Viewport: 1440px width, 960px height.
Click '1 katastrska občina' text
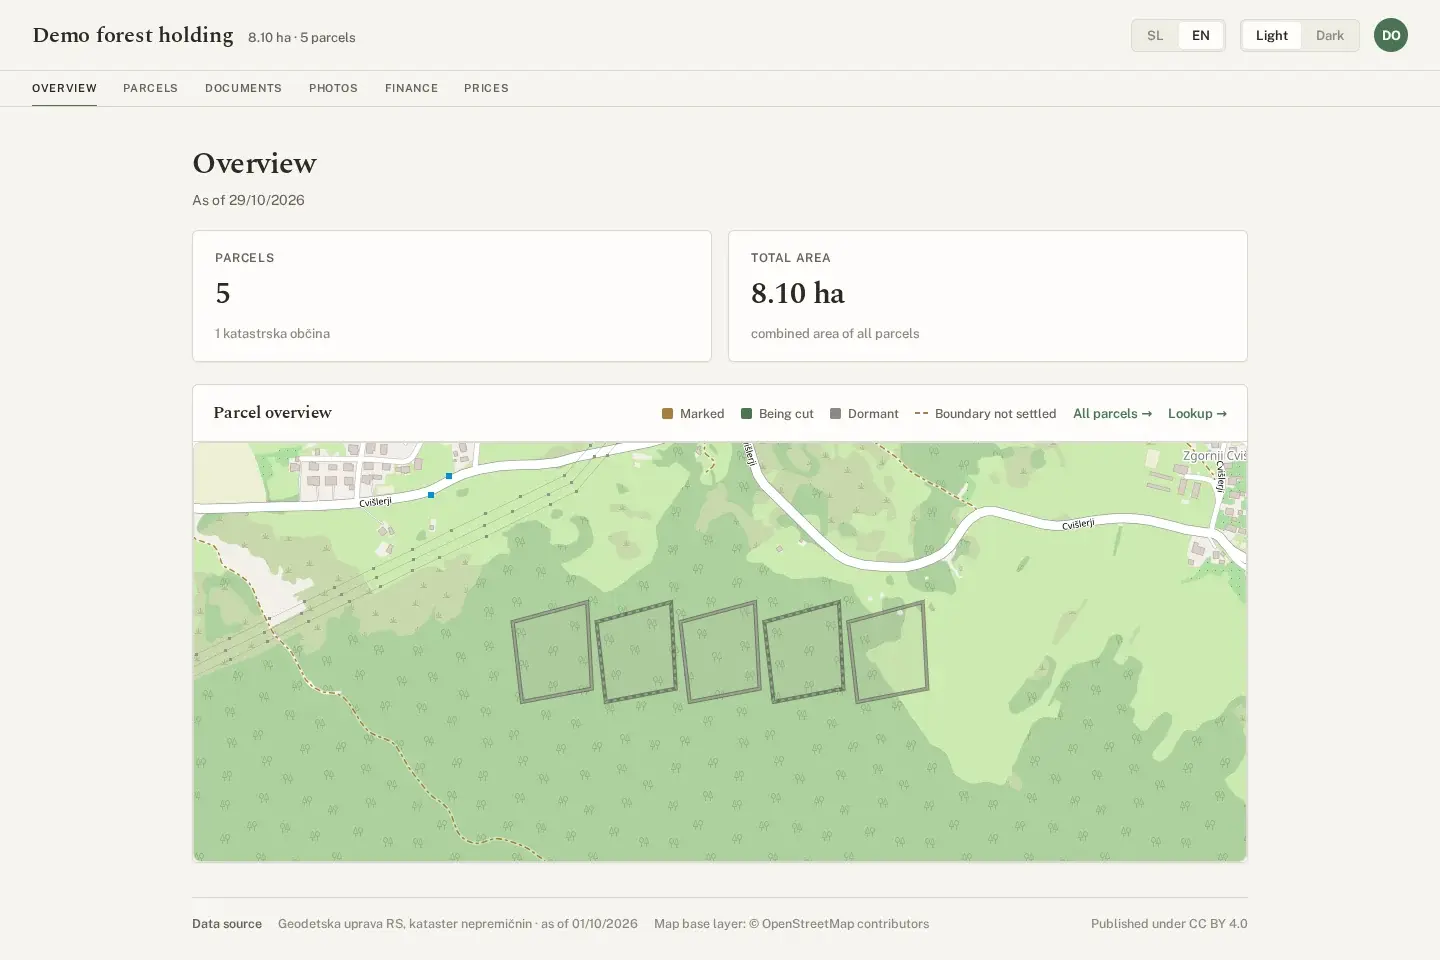pyautogui.click(x=272, y=334)
